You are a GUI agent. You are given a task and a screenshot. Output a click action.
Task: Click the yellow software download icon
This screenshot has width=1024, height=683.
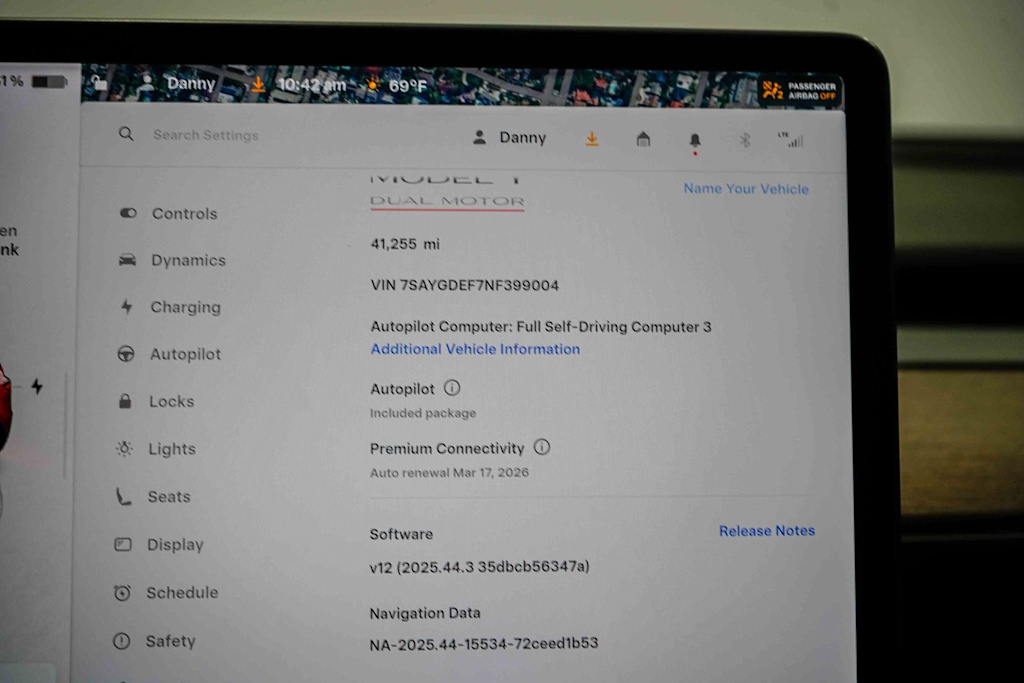tap(592, 139)
